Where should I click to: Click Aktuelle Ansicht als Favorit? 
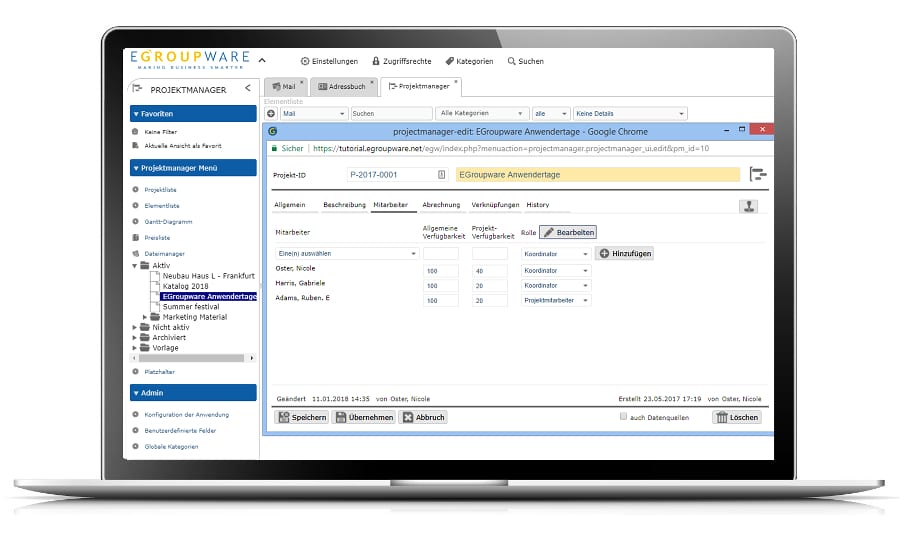182,146
